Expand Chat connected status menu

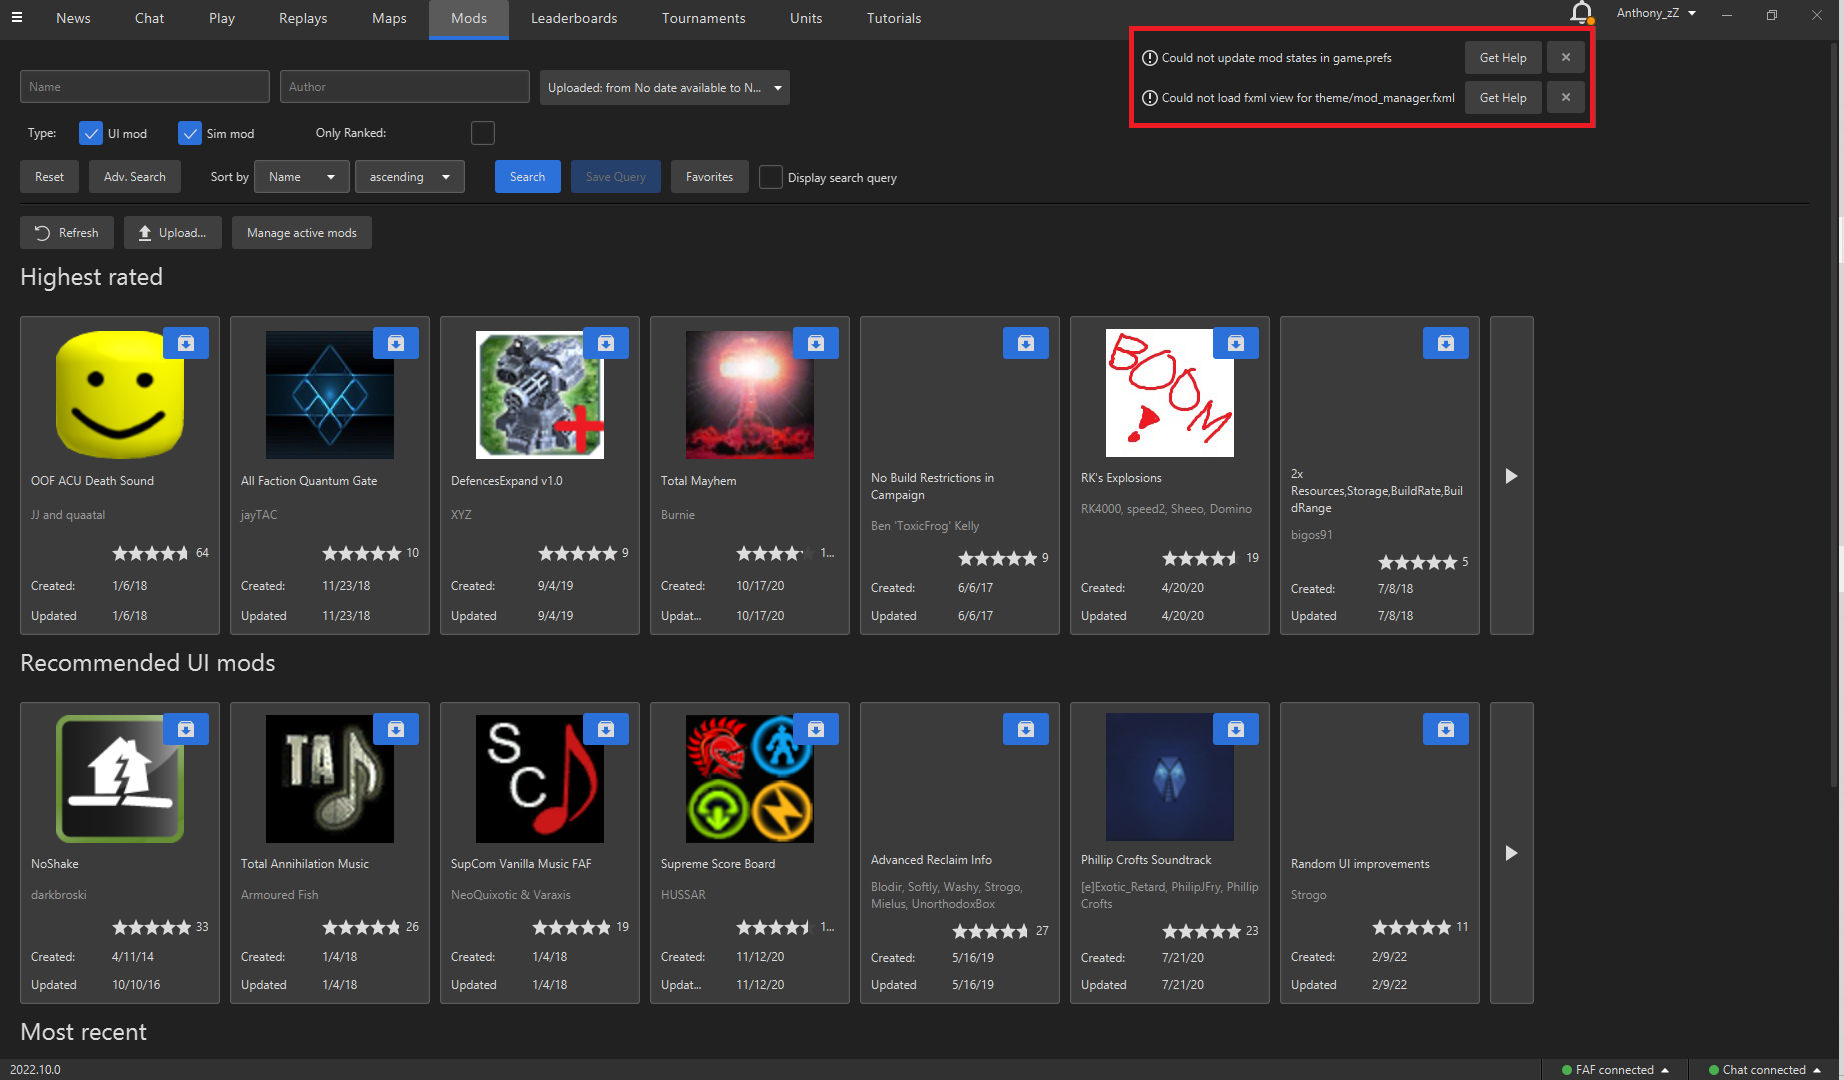click(x=1765, y=1070)
